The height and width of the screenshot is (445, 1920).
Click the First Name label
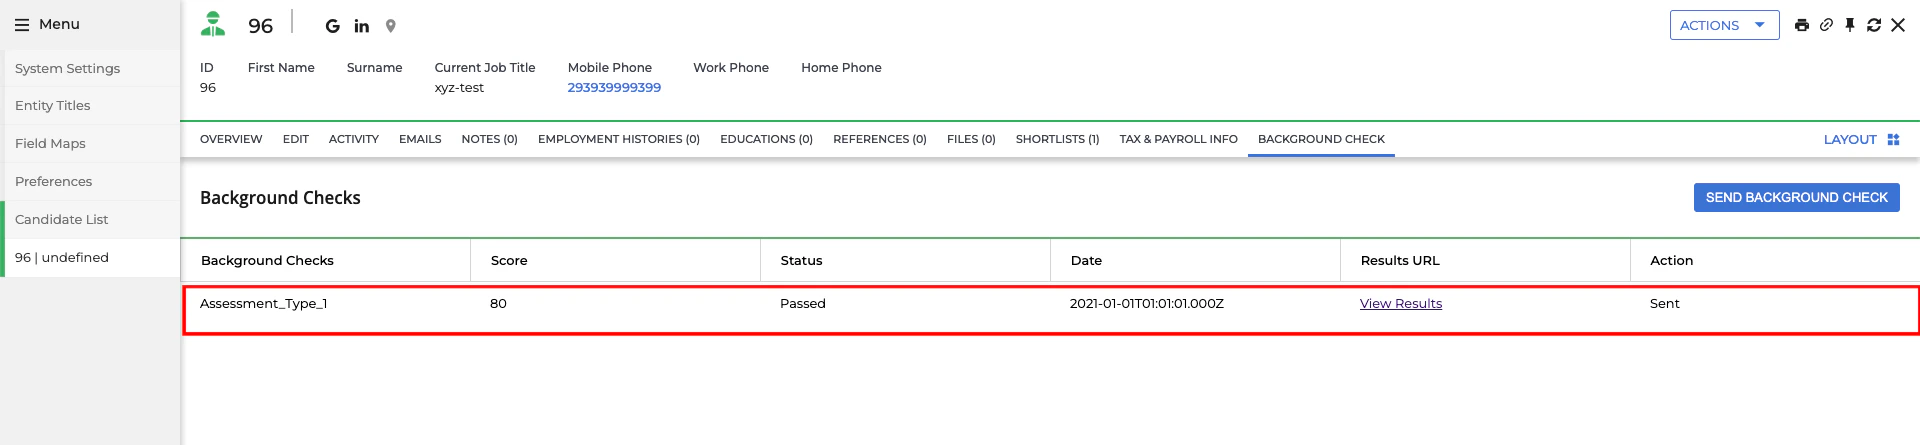[x=281, y=68]
